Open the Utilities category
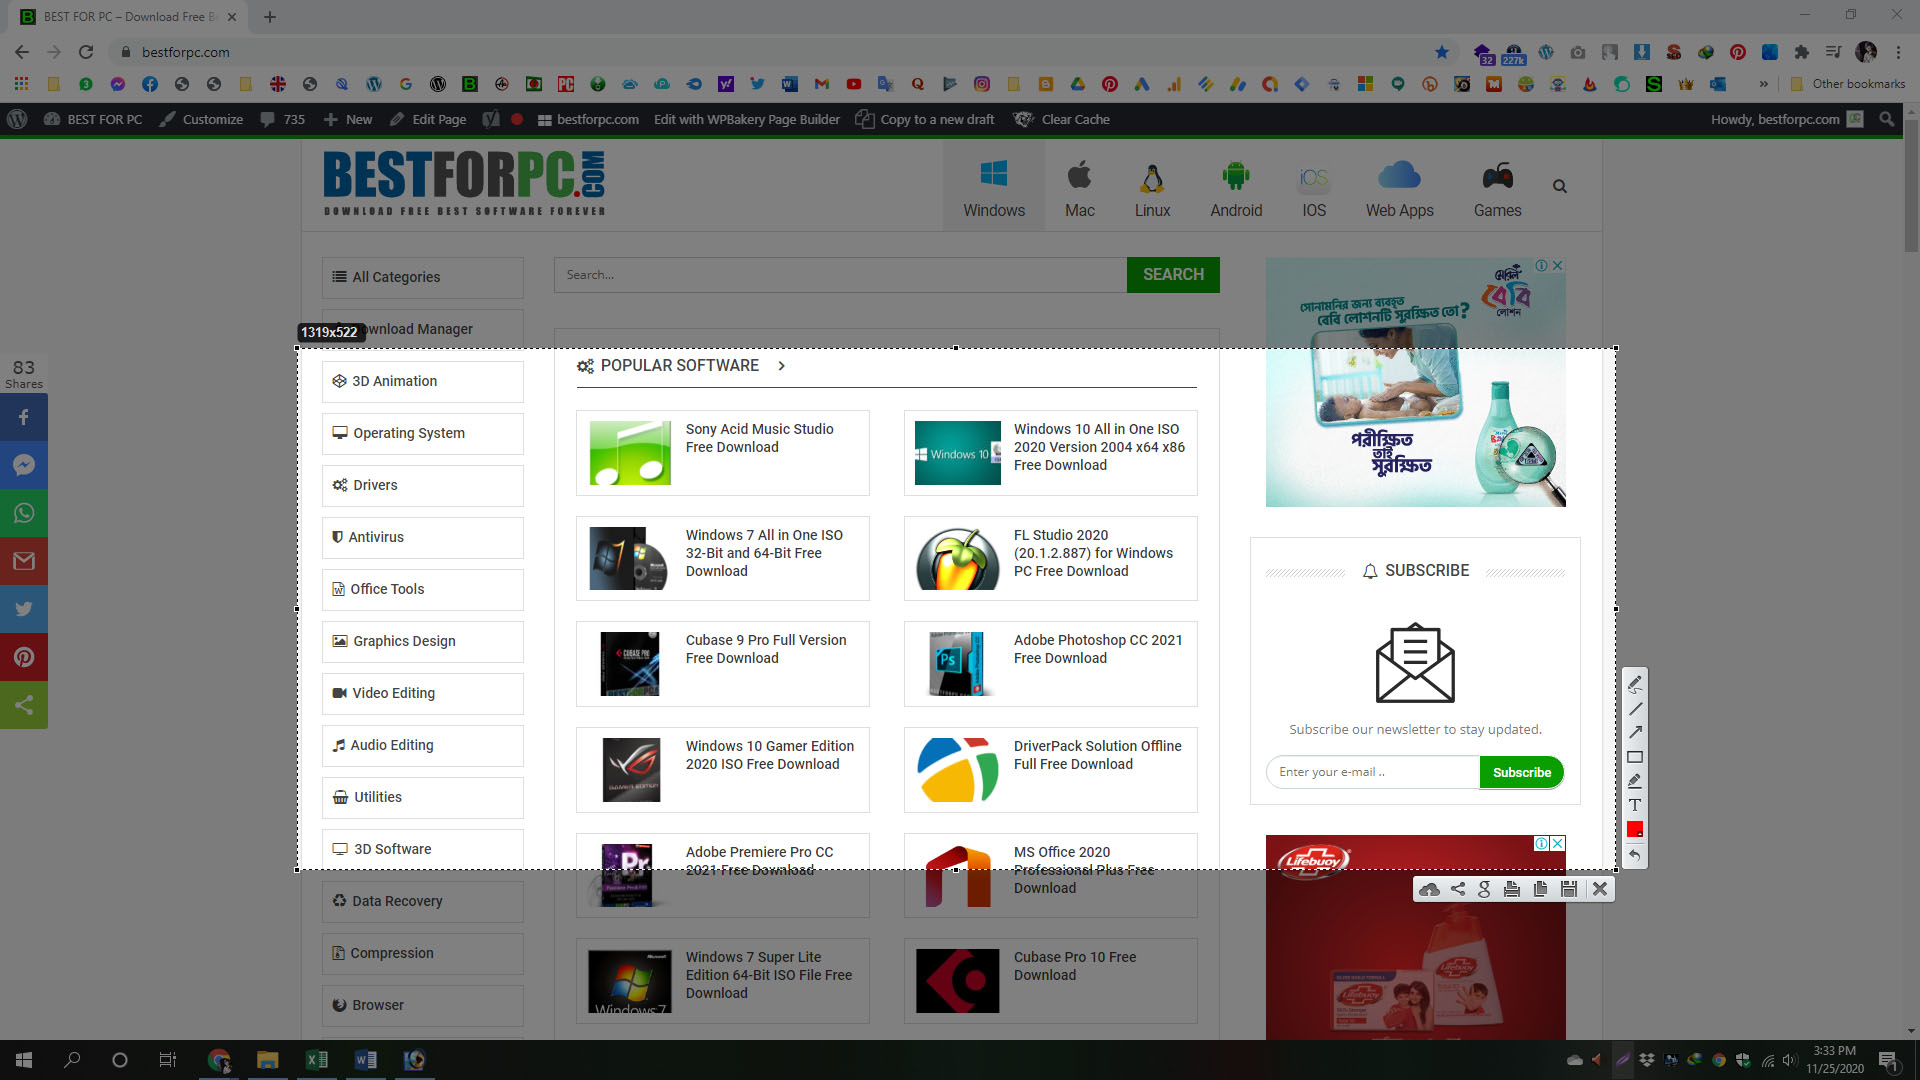 422,797
